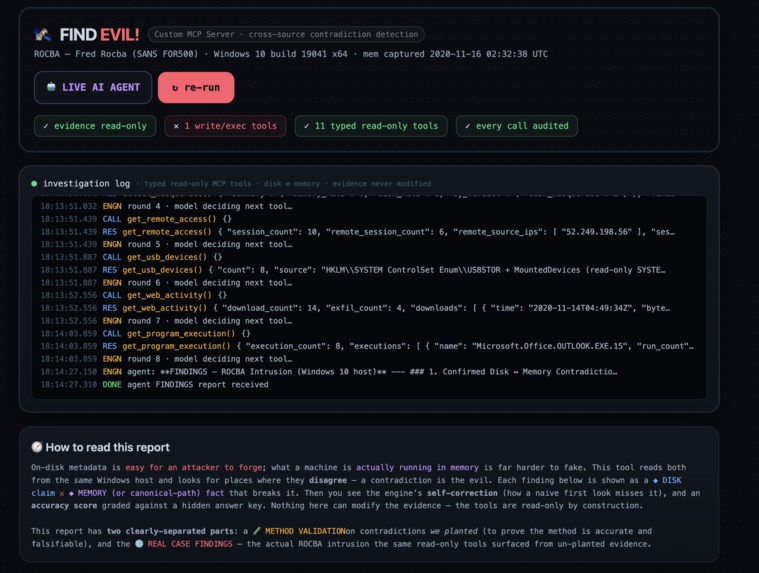The width and height of the screenshot is (759, 573).
Task: Click the 'round 6 · model deciding' line
Action: 166,283
